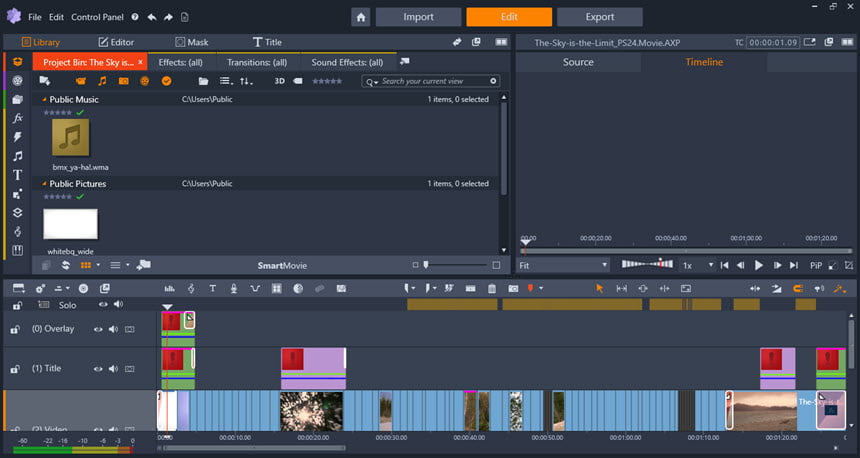Open the 1x playback speed dropdown
The height and width of the screenshot is (458, 860).
697,265
